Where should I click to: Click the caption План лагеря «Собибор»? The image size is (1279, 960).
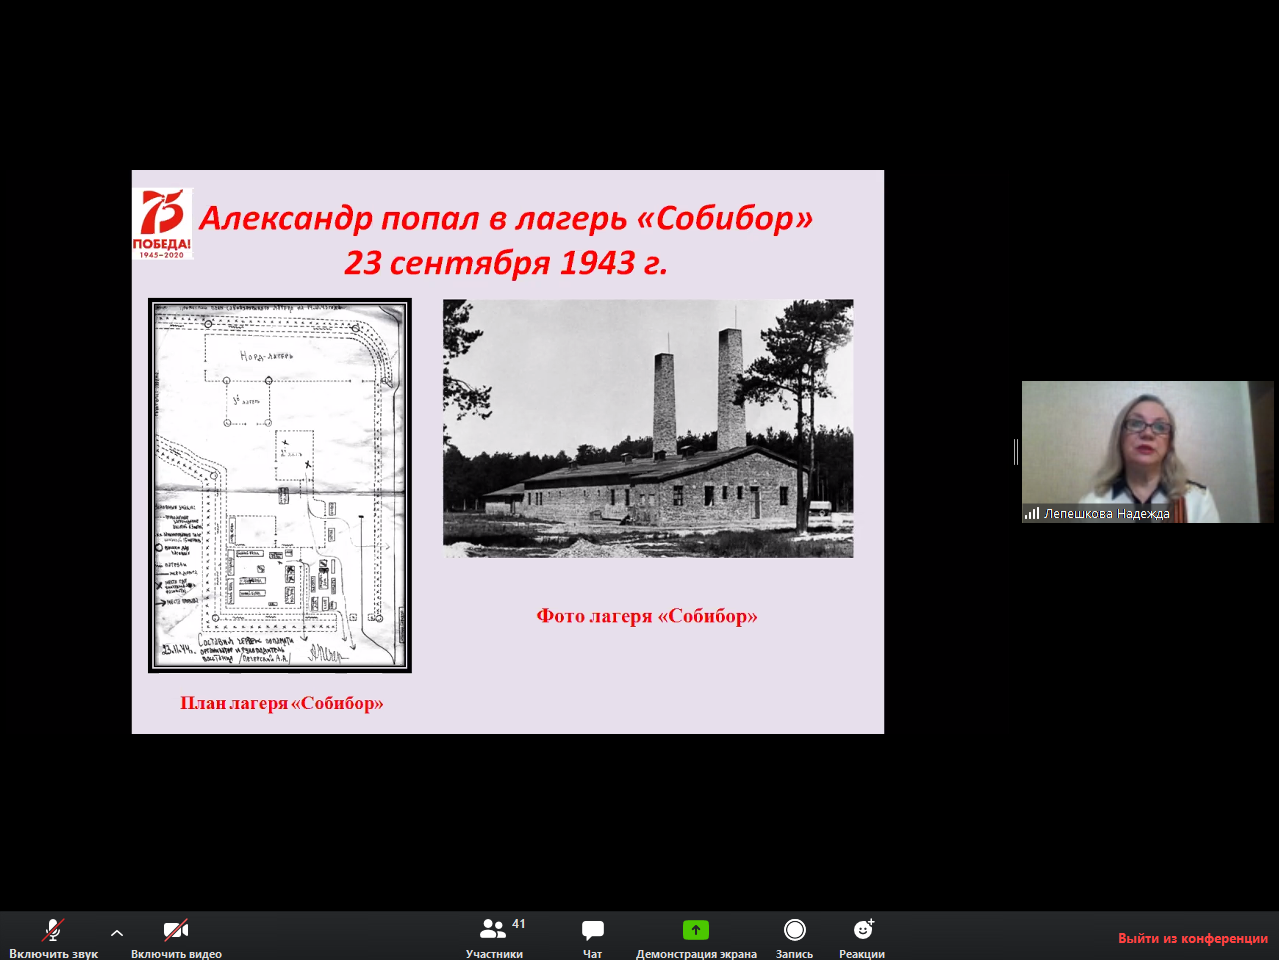coord(282,703)
